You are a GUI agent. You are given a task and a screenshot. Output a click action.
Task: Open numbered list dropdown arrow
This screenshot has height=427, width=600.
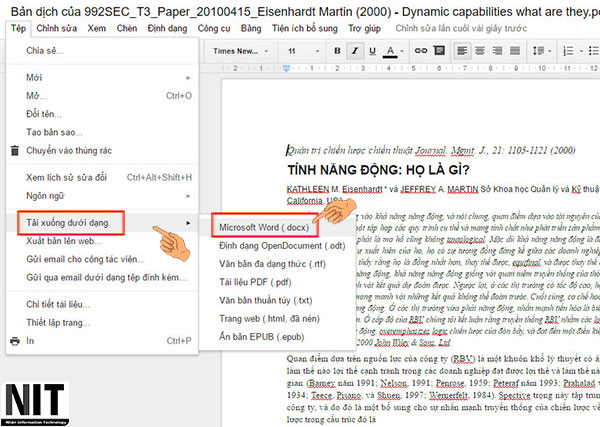coord(581,51)
